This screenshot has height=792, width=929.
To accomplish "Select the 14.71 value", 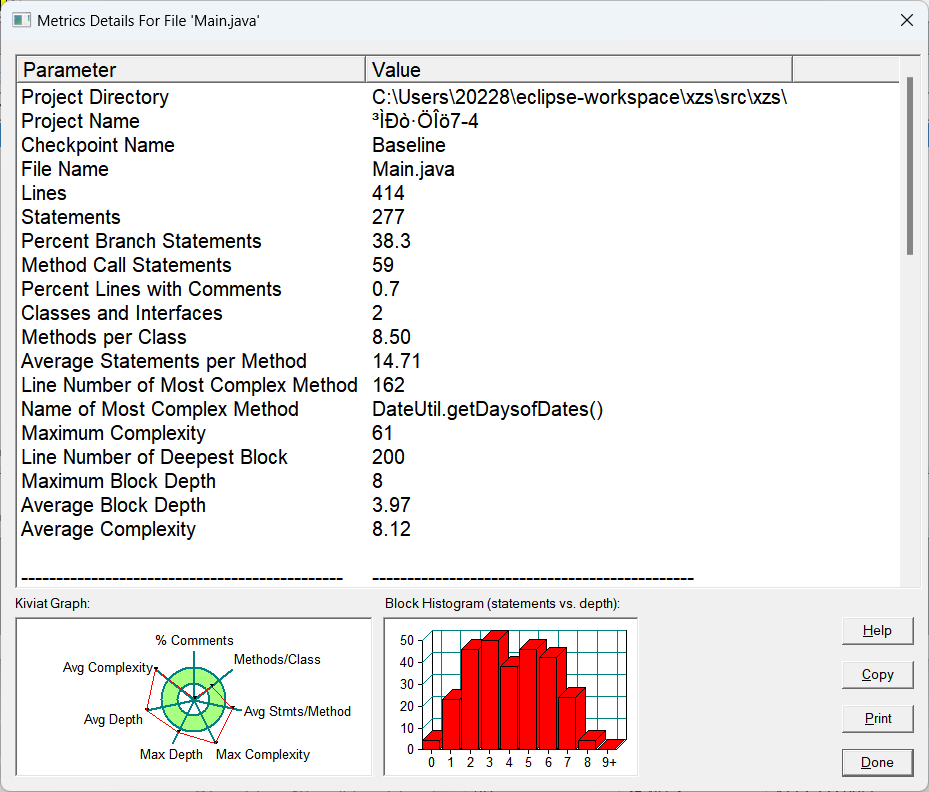I will click(396, 361).
